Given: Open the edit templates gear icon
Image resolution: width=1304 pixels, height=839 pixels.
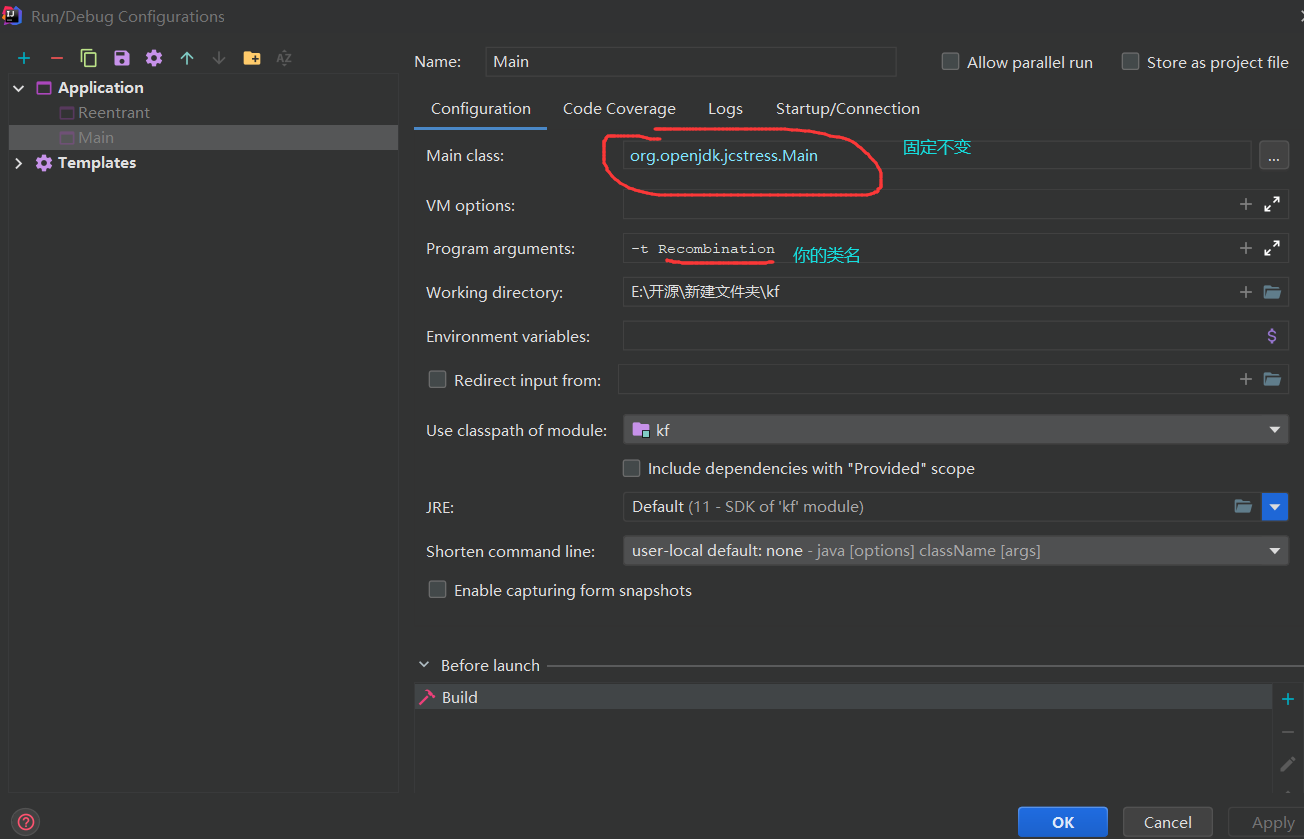Looking at the screenshot, I should (154, 59).
